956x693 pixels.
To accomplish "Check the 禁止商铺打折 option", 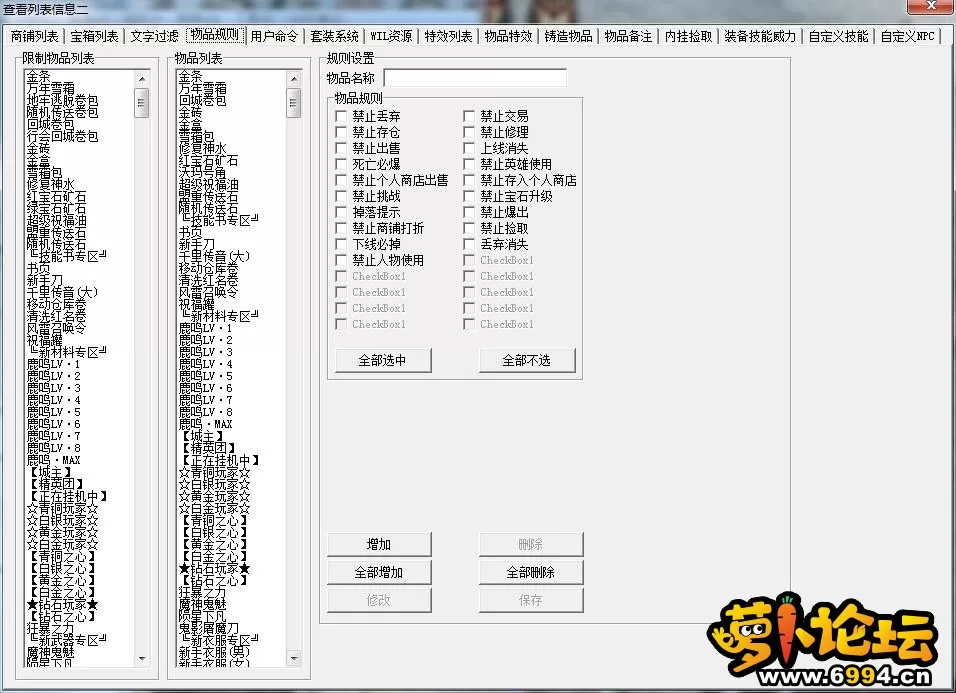I will coord(341,228).
